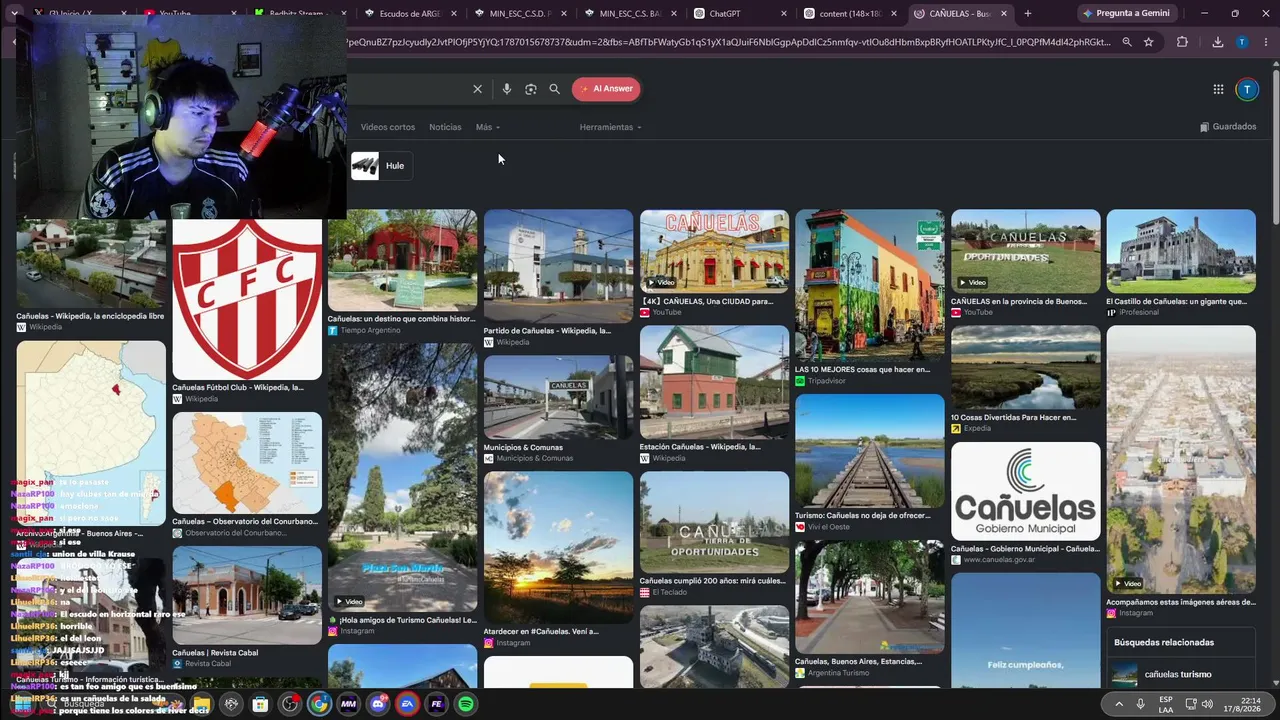Open the Observatorio del Conurbano map image
Image resolution: width=1280 pixels, height=720 pixels.
[x=247, y=462]
